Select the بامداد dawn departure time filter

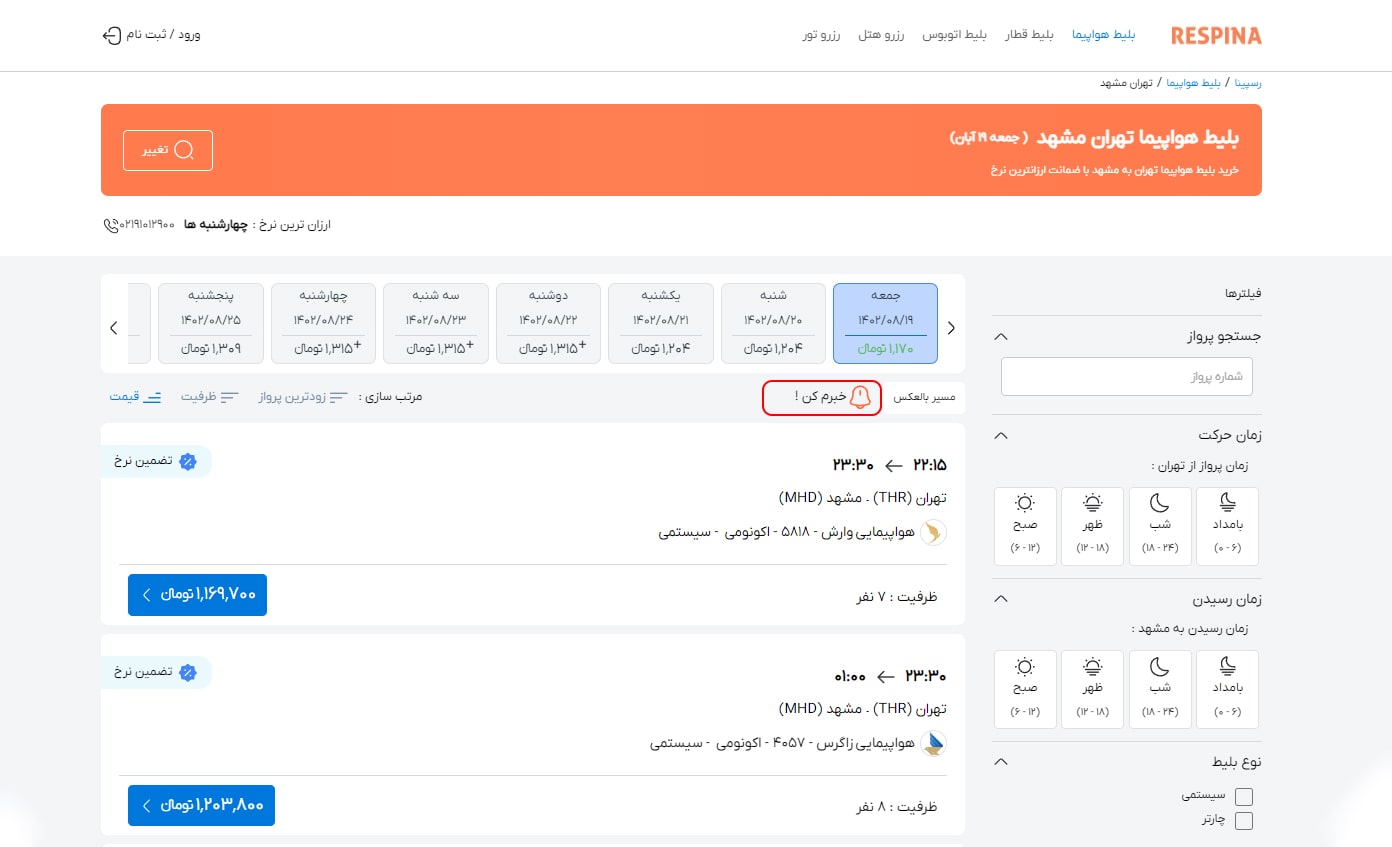[x=1227, y=525]
